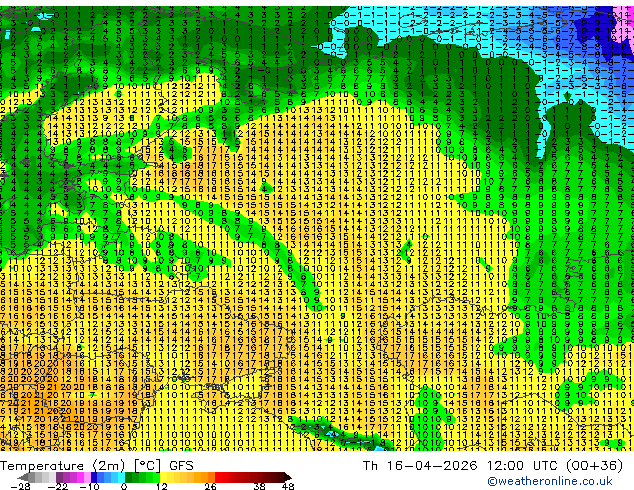The height and width of the screenshot is (490, 634).
Task: Click the date '16-04-2026'
Action: tap(432, 466)
